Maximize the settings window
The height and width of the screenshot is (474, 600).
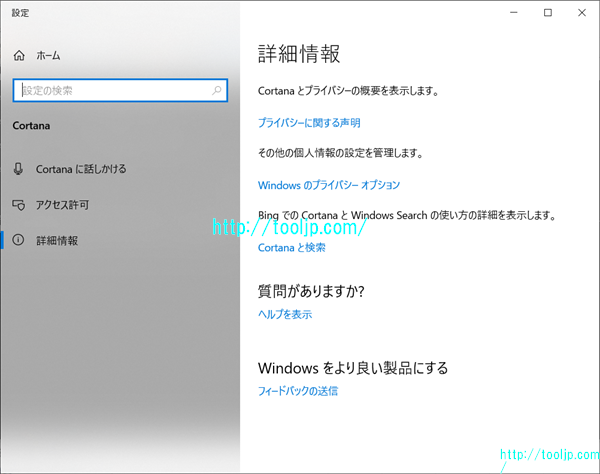pos(548,13)
